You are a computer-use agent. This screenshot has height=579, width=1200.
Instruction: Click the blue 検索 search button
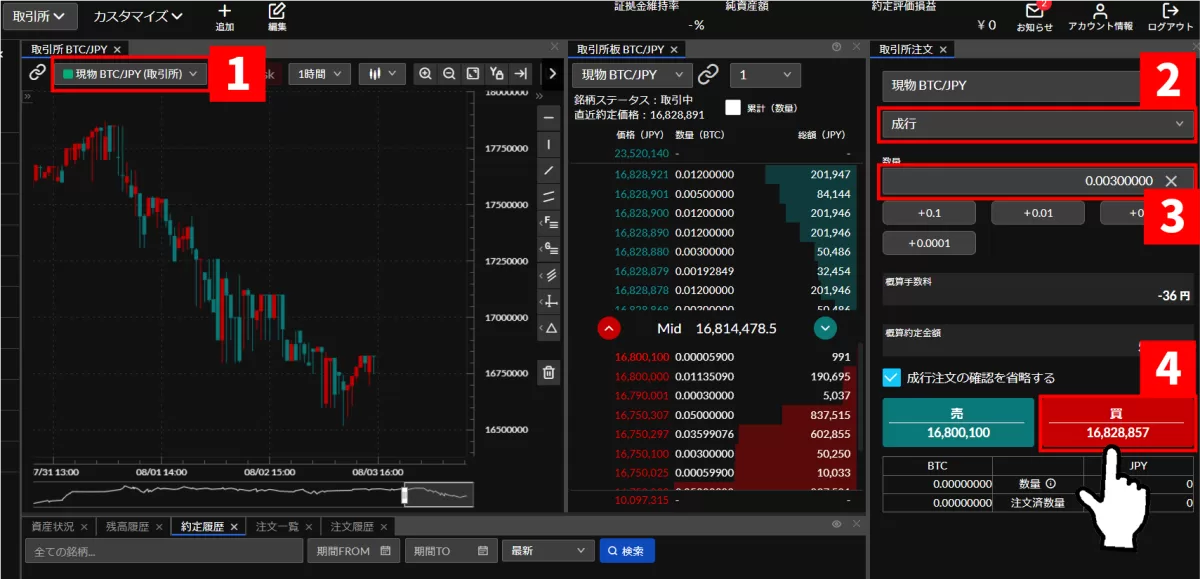tap(627, 551)
